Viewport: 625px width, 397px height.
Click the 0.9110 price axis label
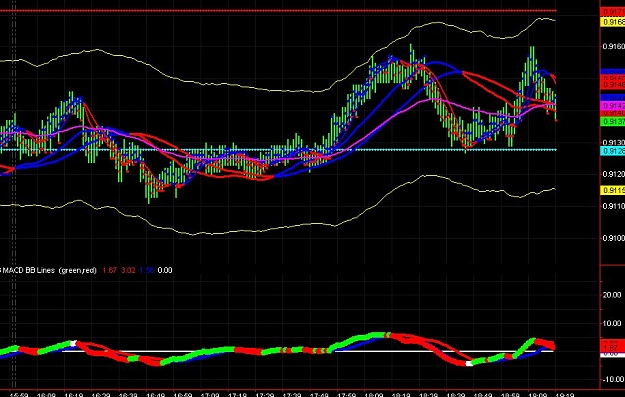(x=614, y=206)
